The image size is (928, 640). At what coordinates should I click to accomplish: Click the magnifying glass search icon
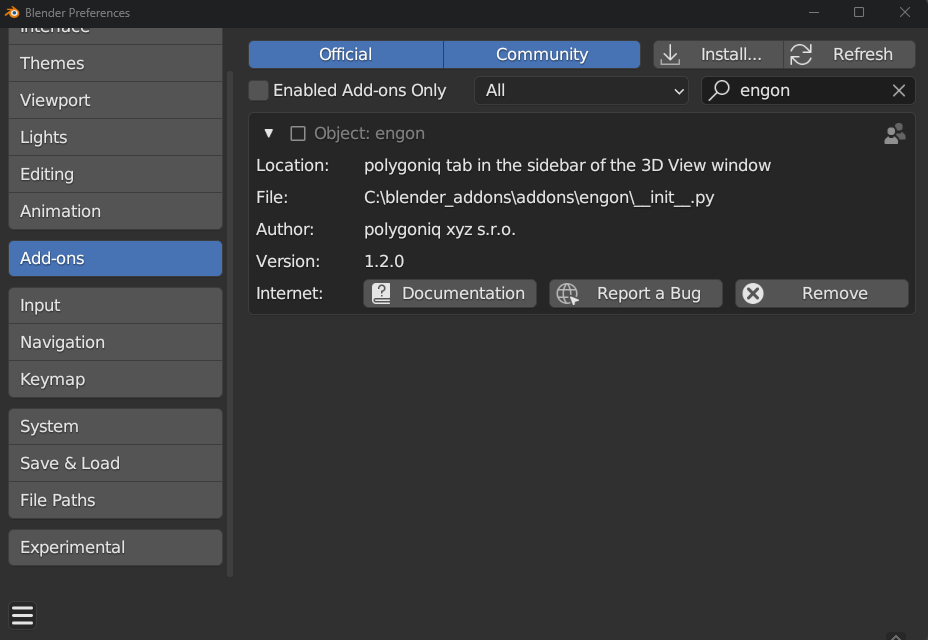(719, 90)
